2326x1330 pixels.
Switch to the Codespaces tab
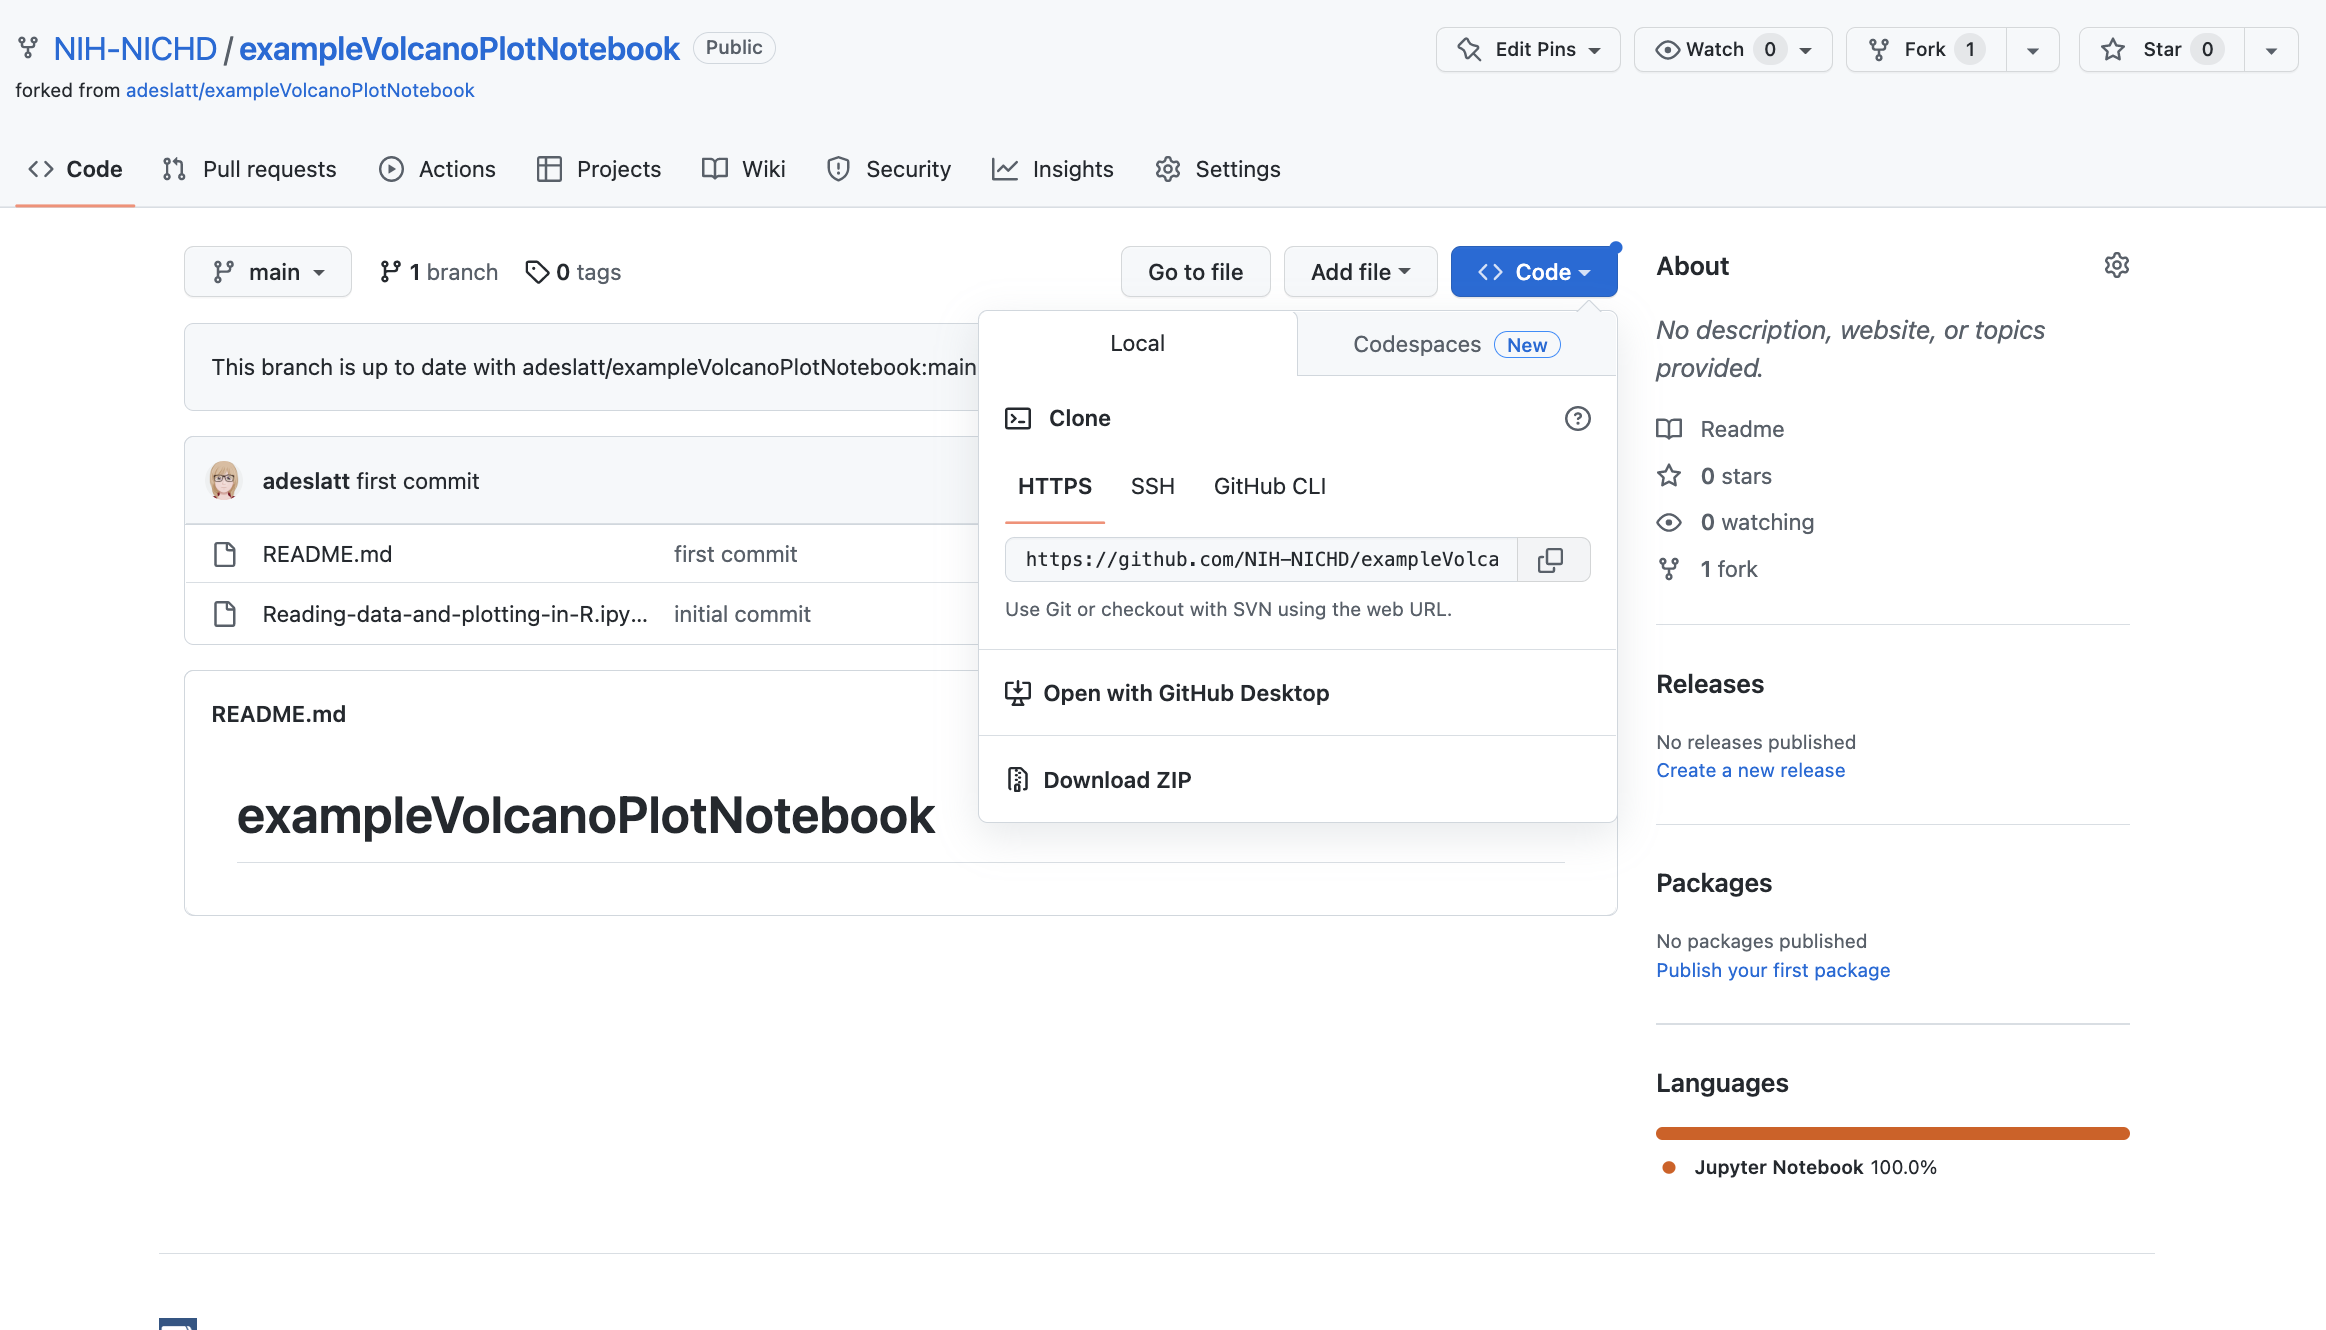click(x=1457, y=344)
